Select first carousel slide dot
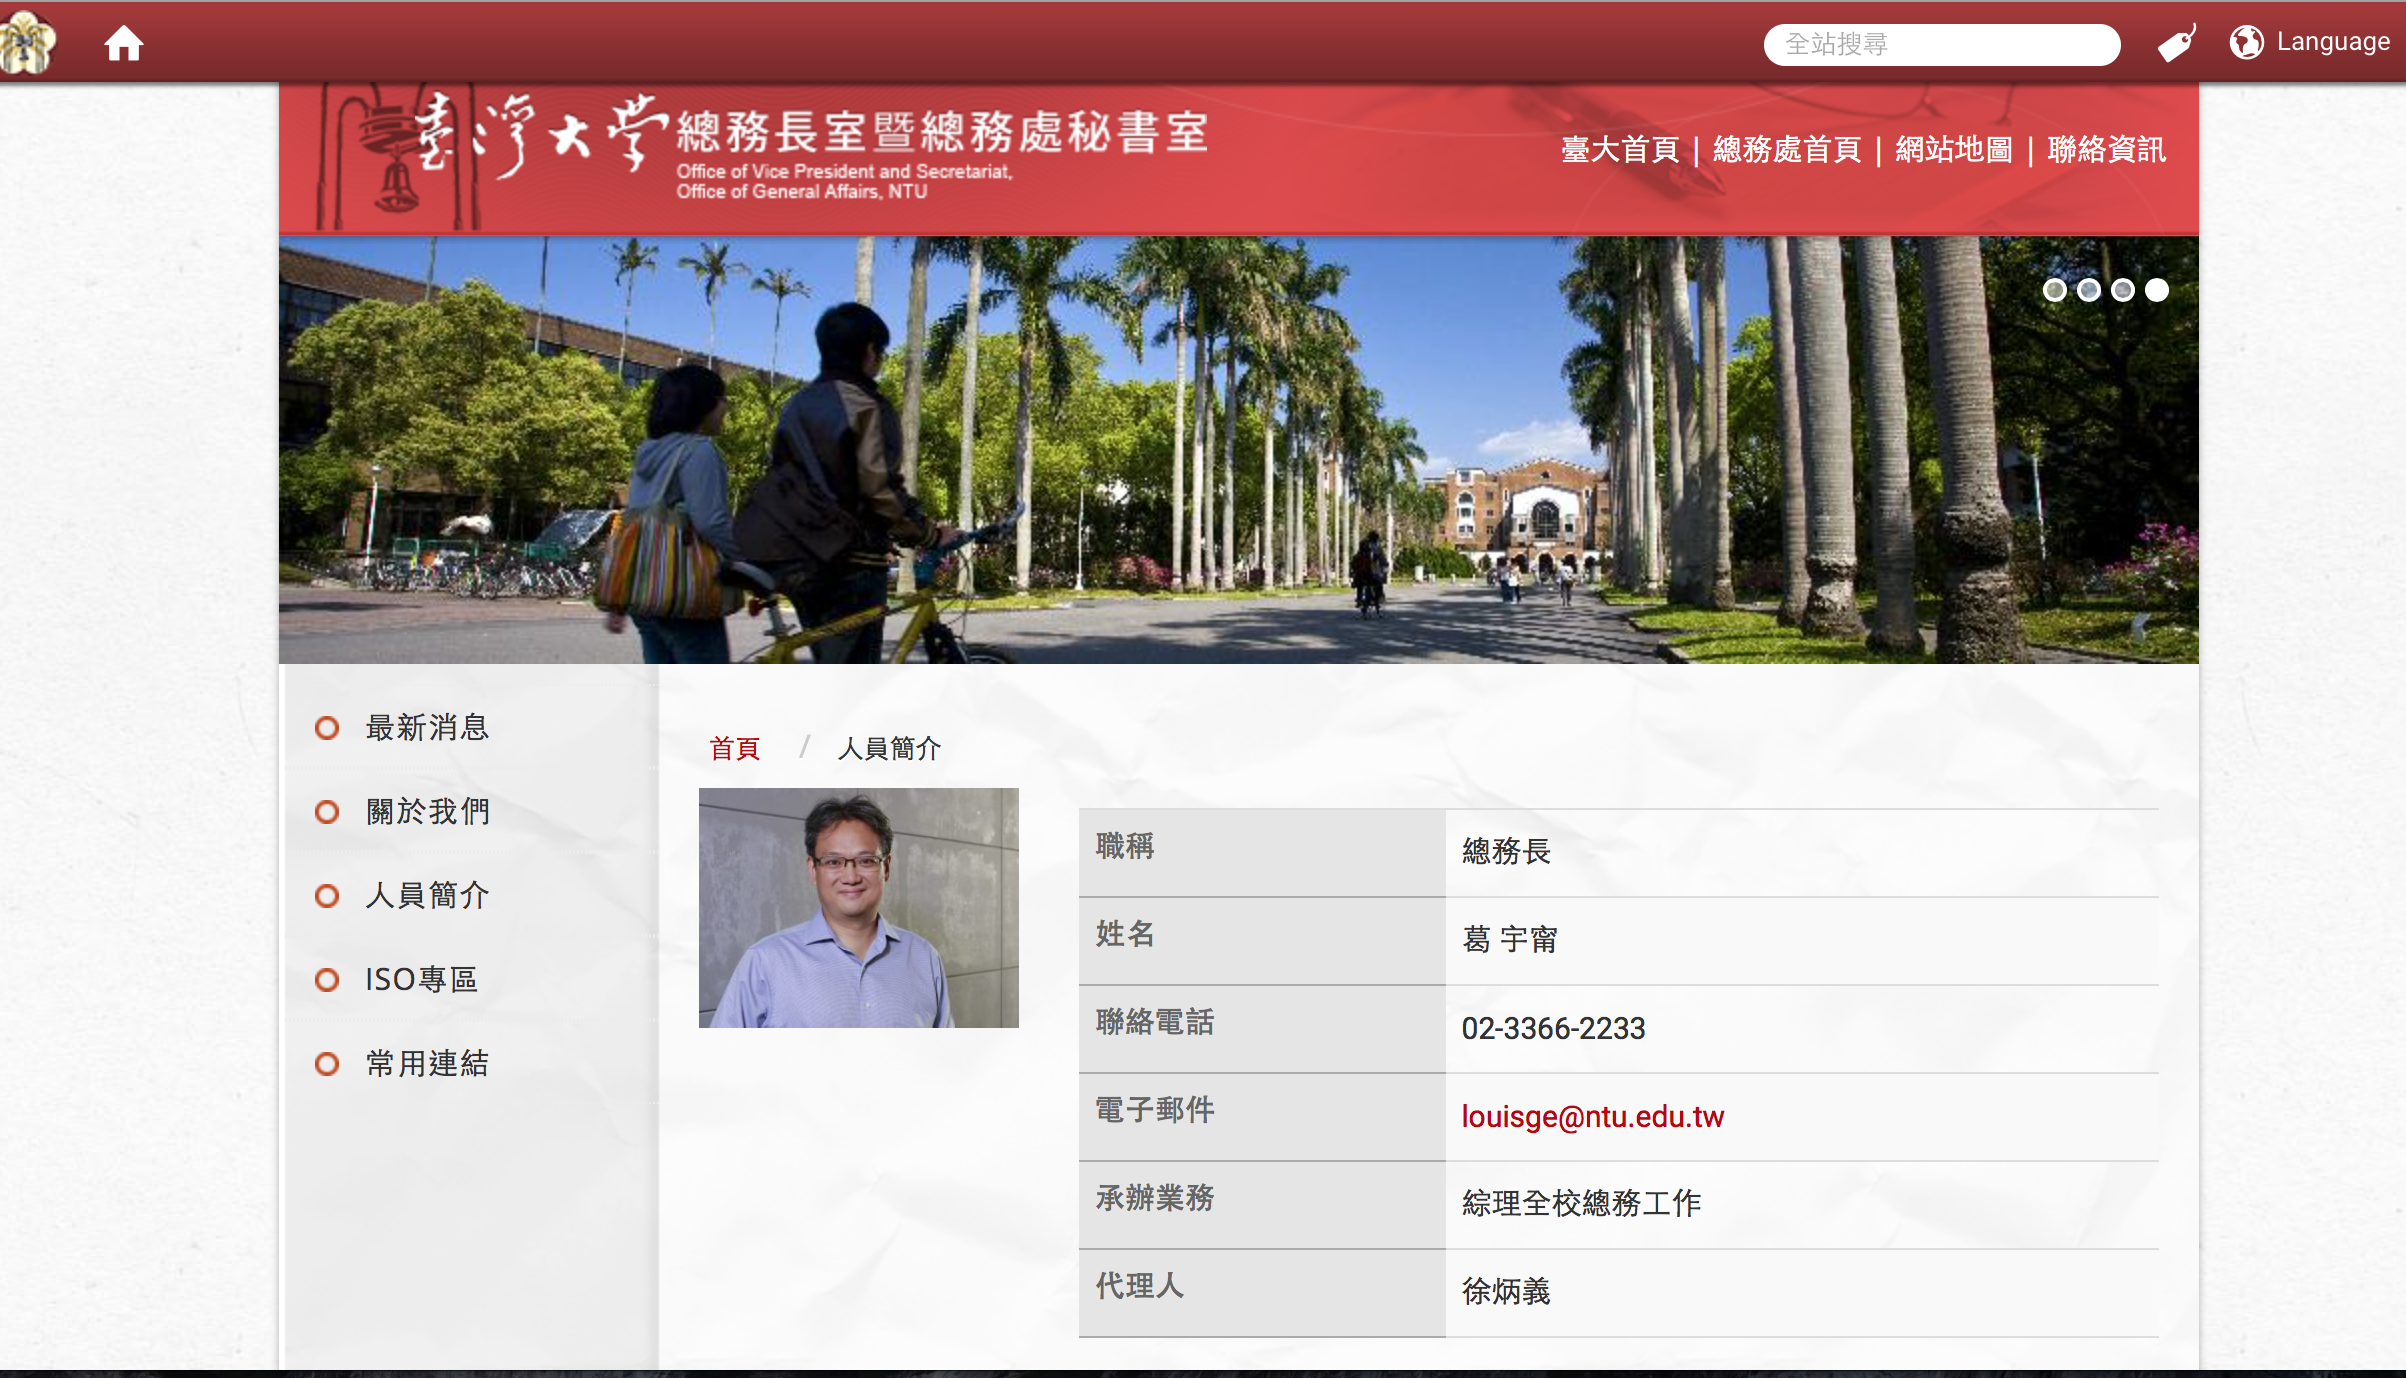This screenshot has height=1378, width=2406. point(2054,290)
